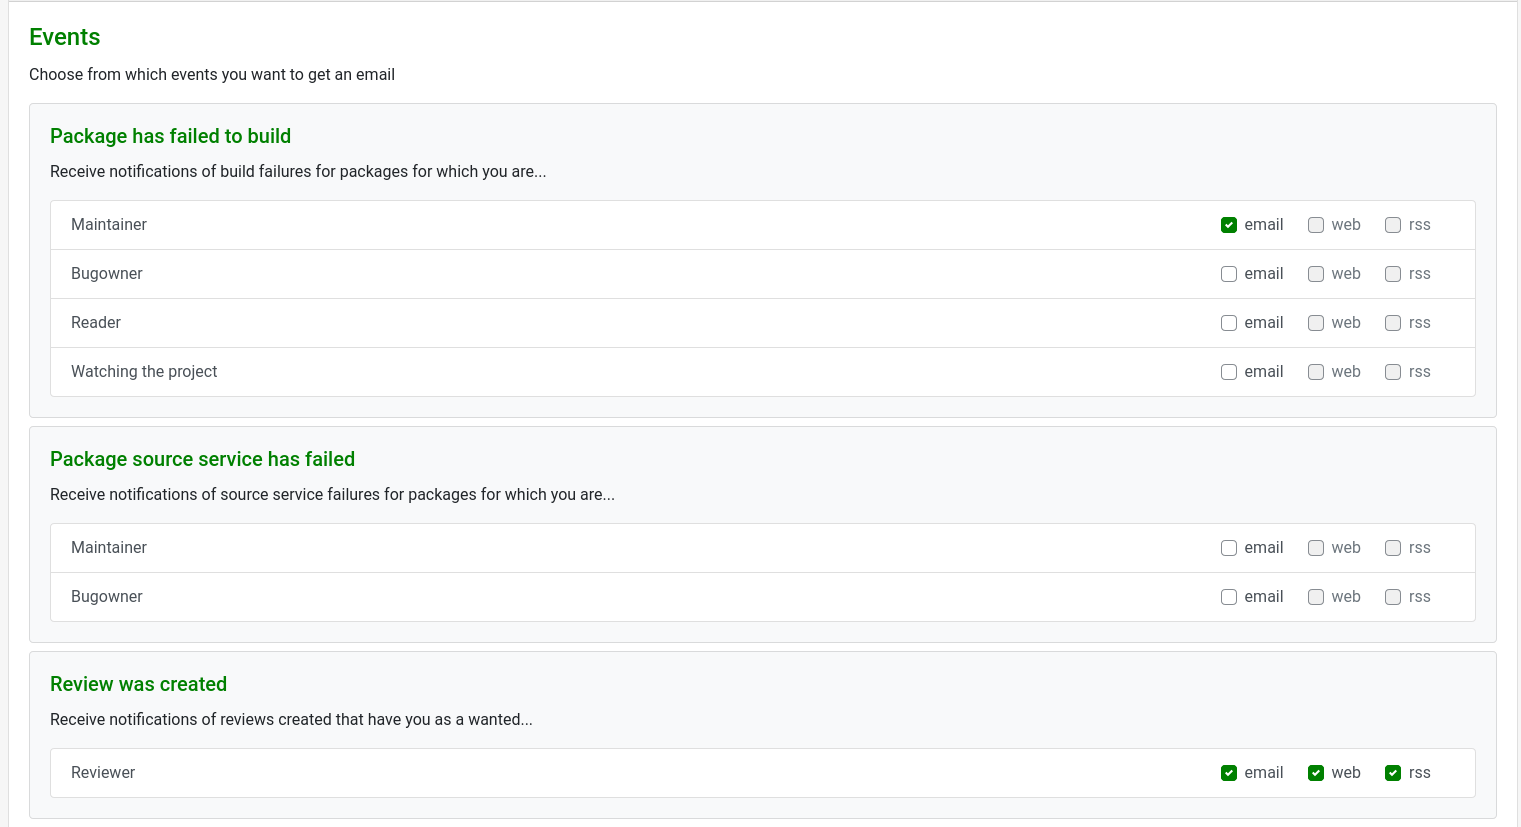Viewport: 1521px width, 827px height.
Task: Disable web notifications for Reviewer
Action: click(1316, 772)
